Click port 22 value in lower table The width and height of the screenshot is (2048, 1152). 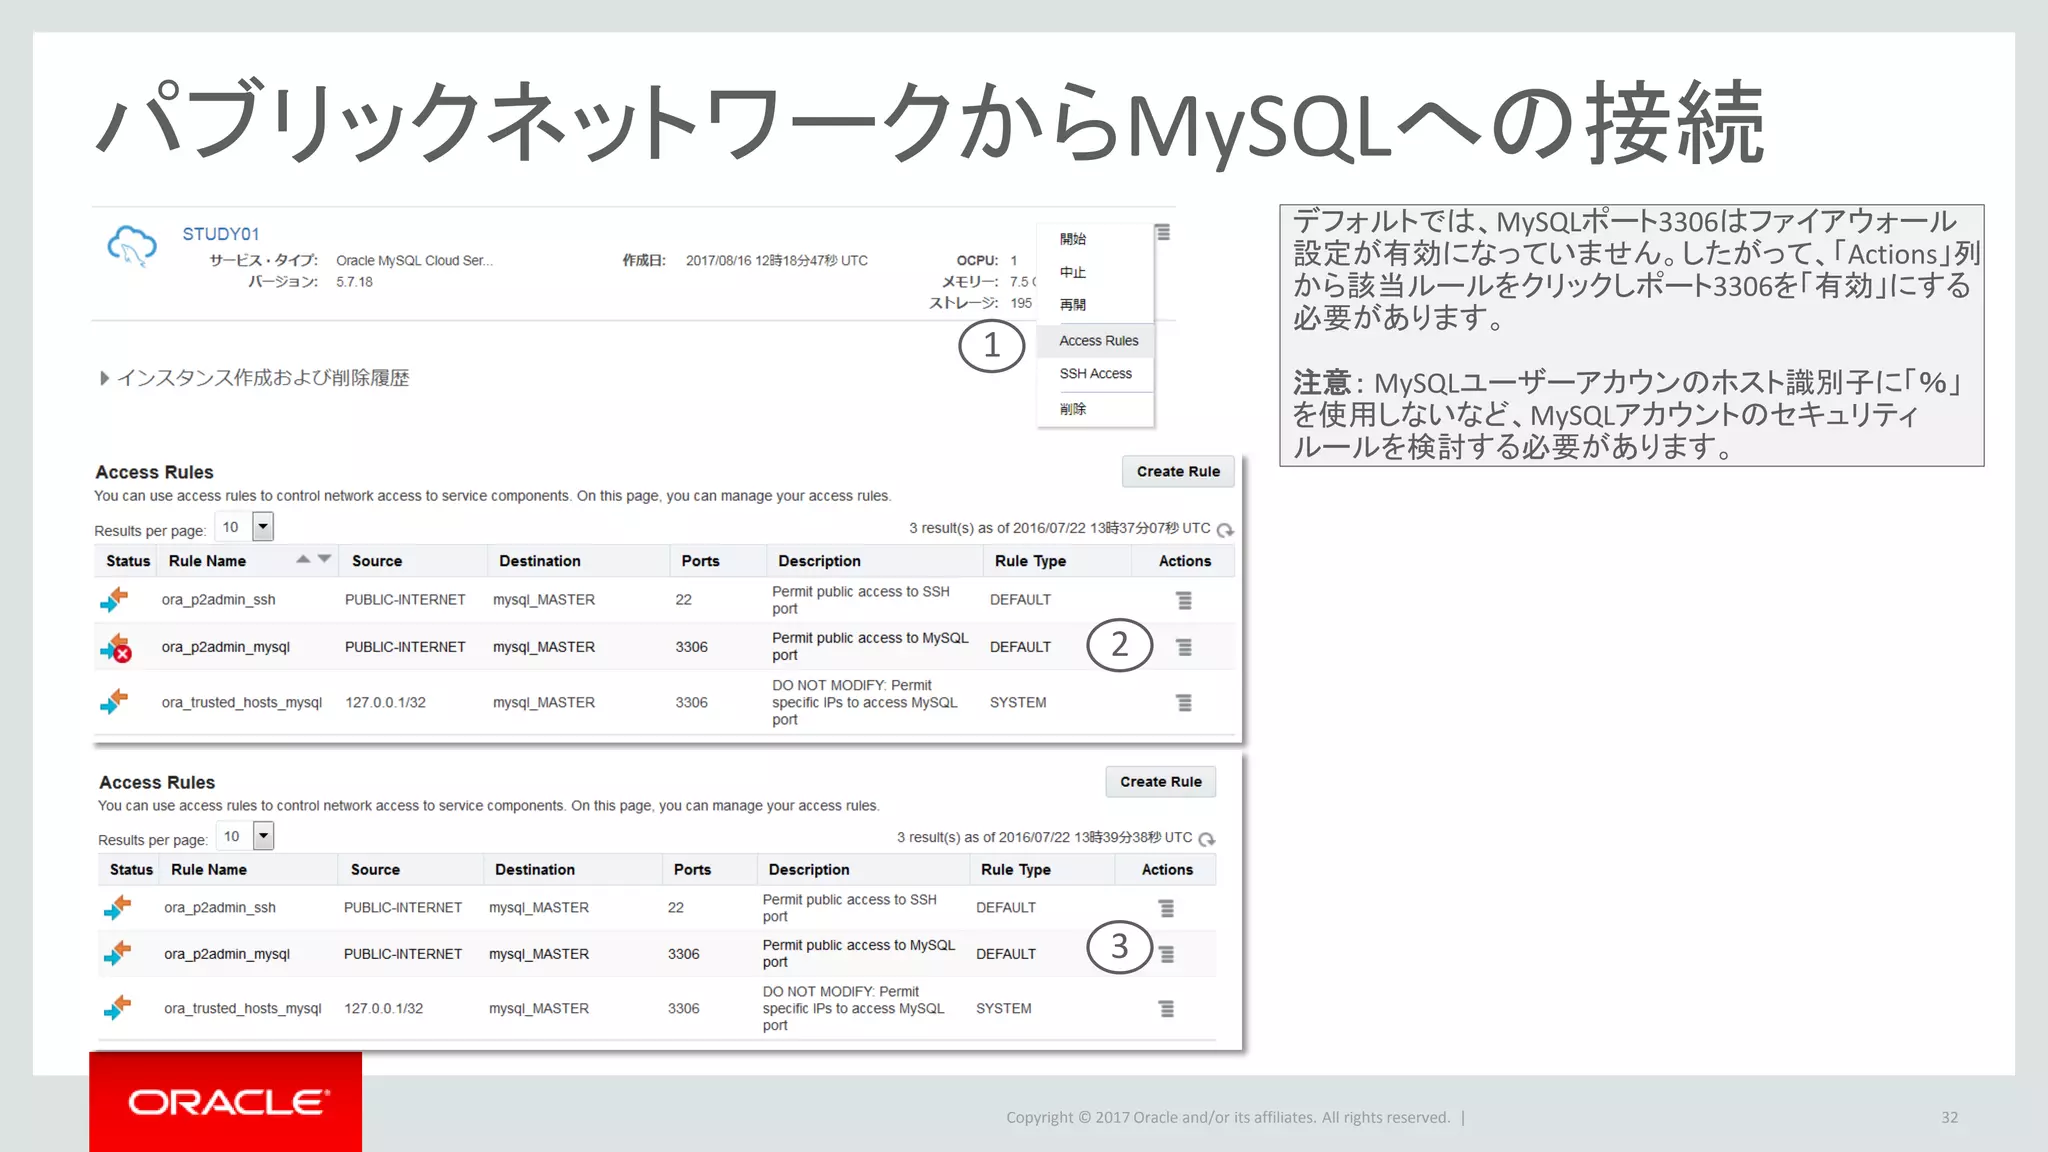[676, 908]
